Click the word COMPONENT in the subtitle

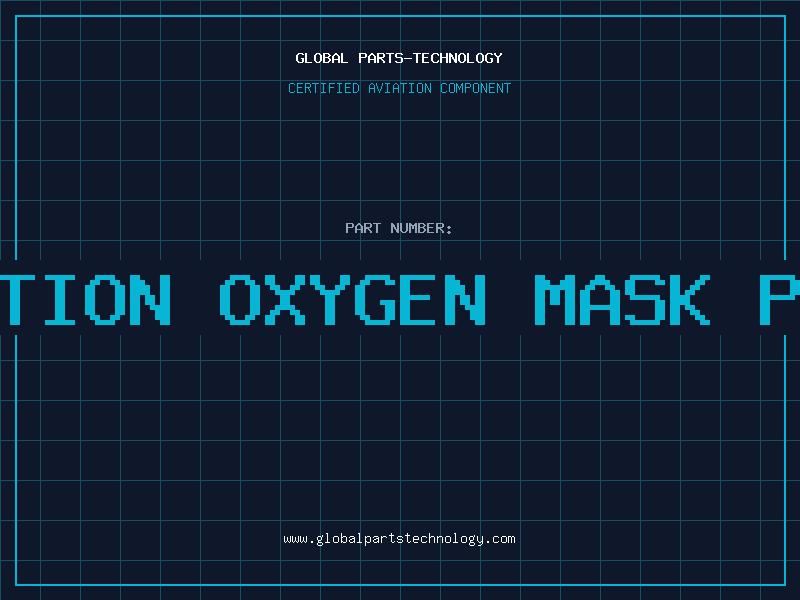click(x=476, y=88)
